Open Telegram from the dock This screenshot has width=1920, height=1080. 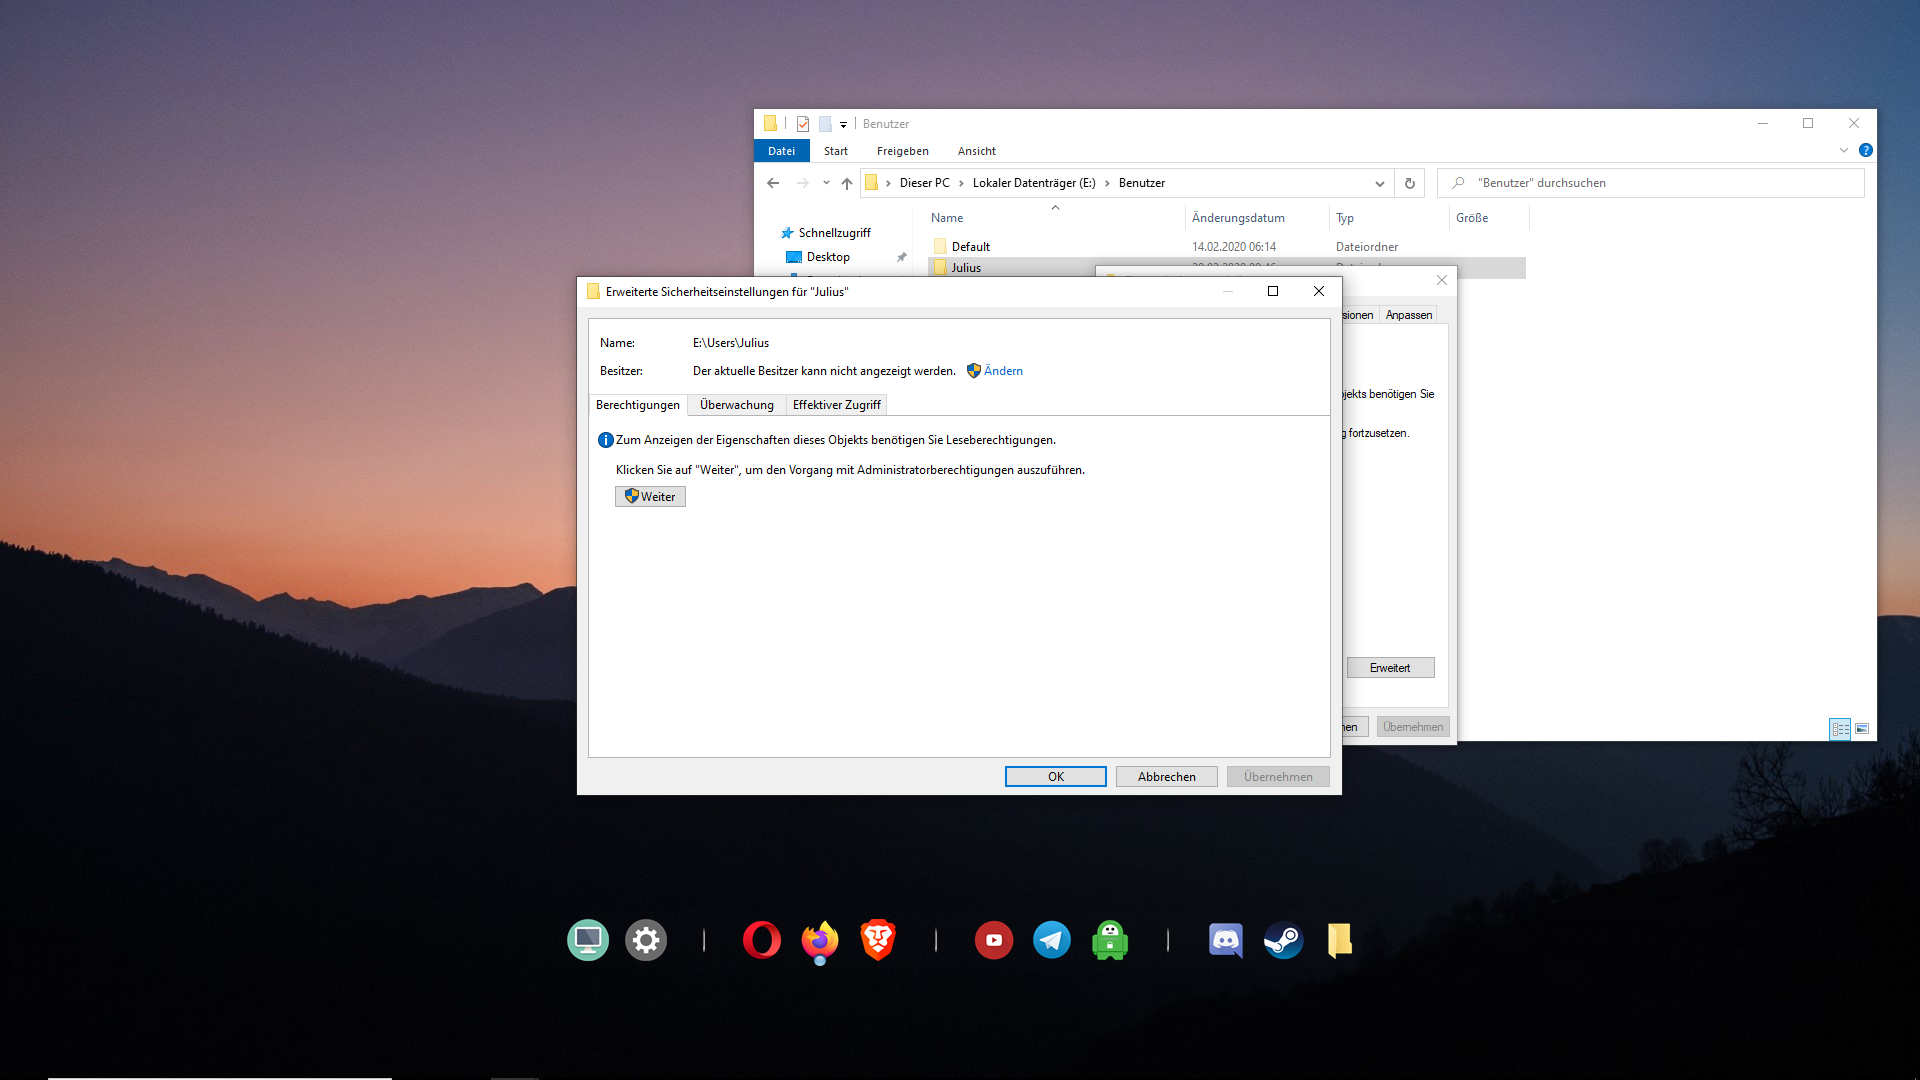click(x=1051, y=940)
